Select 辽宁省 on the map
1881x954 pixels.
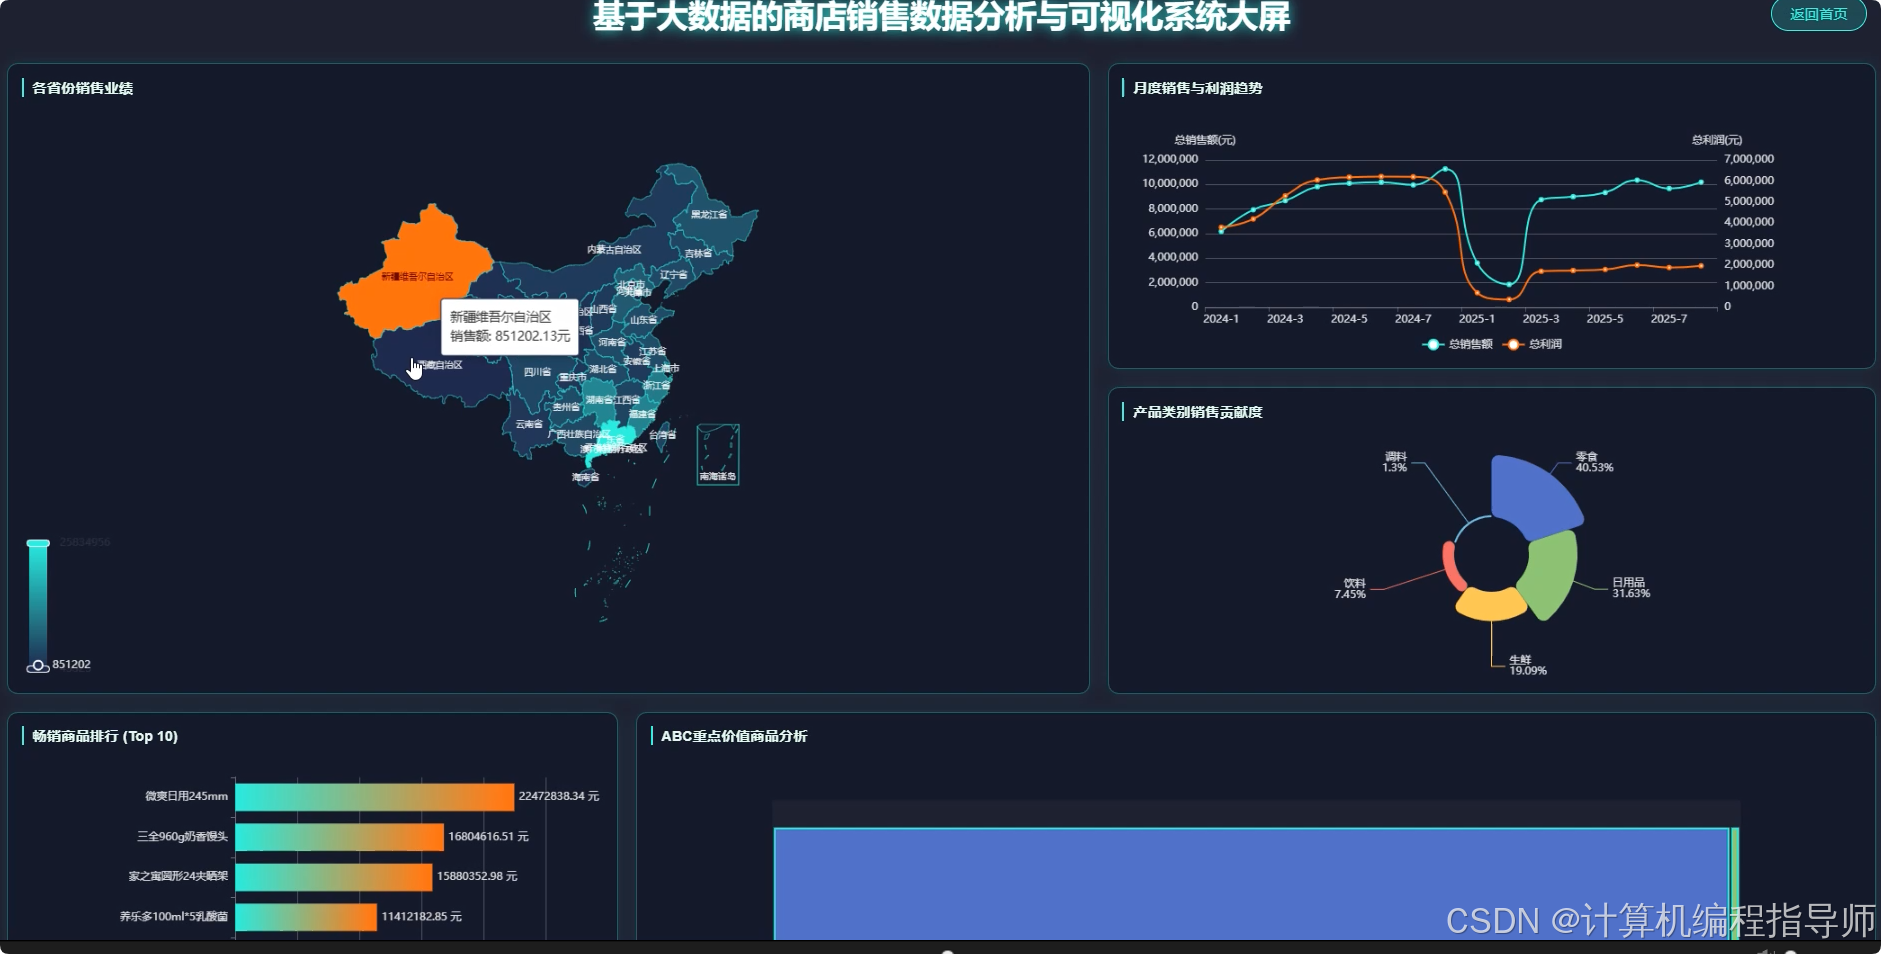[673, 274]
